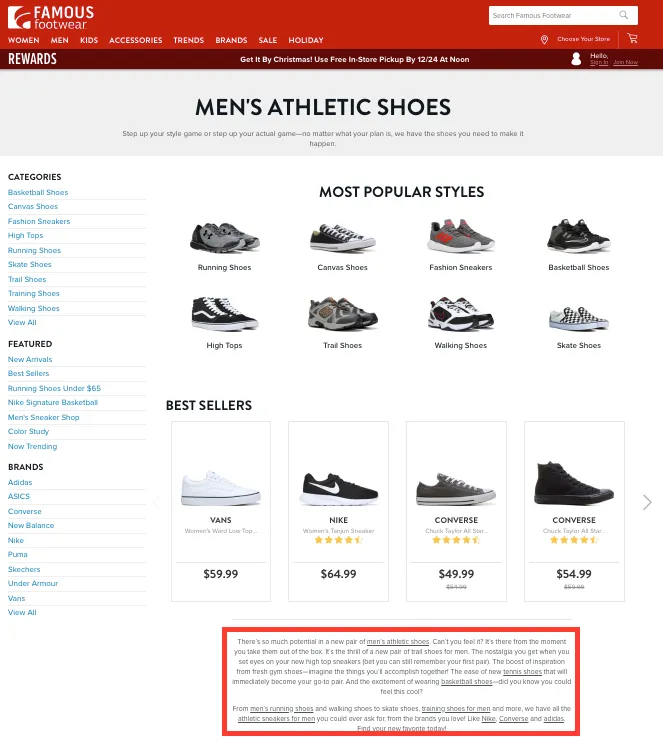Click the store location pin icon
This screenshot has width=663, height=745.
coord(545,39)
